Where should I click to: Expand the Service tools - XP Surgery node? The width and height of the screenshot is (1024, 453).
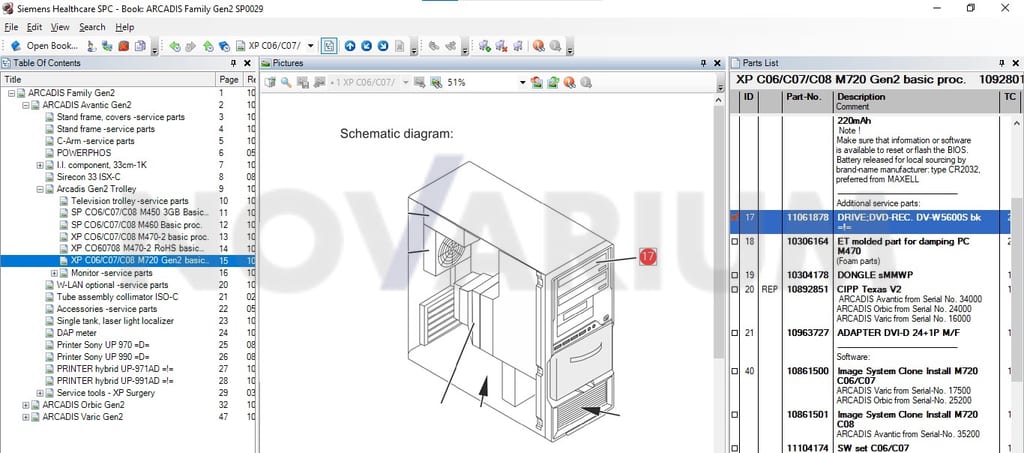(40, 393)
